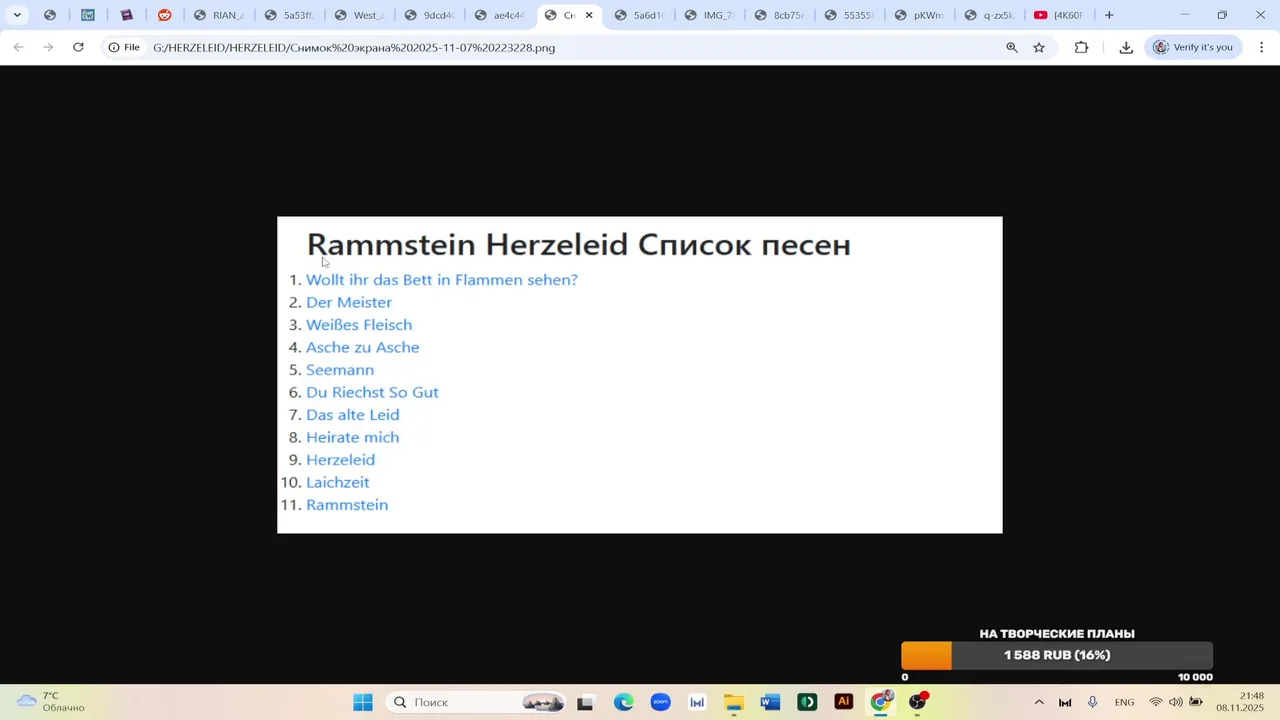Image resolution: width=1280 pixels, height=720 pixels.
Task: Click the 'Seemann' song title
Action: click(x=340, y=370)
